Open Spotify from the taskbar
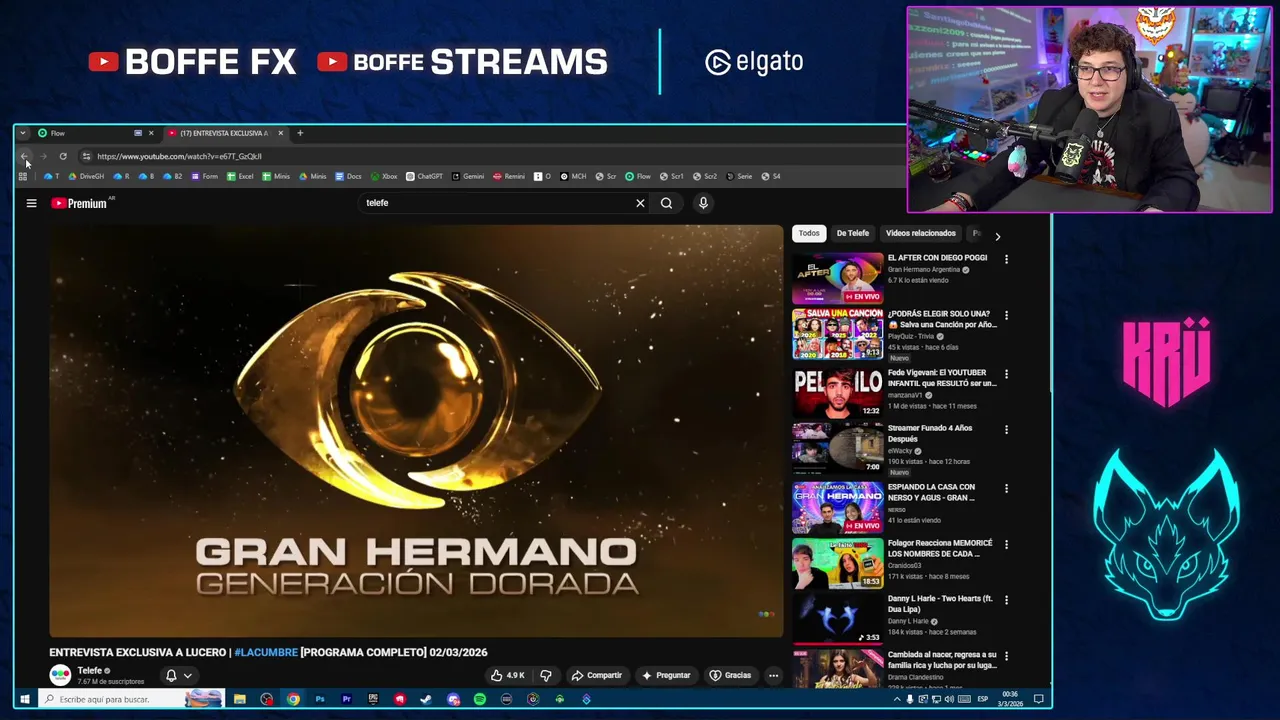1280x720 pixels. pos(480,699)
